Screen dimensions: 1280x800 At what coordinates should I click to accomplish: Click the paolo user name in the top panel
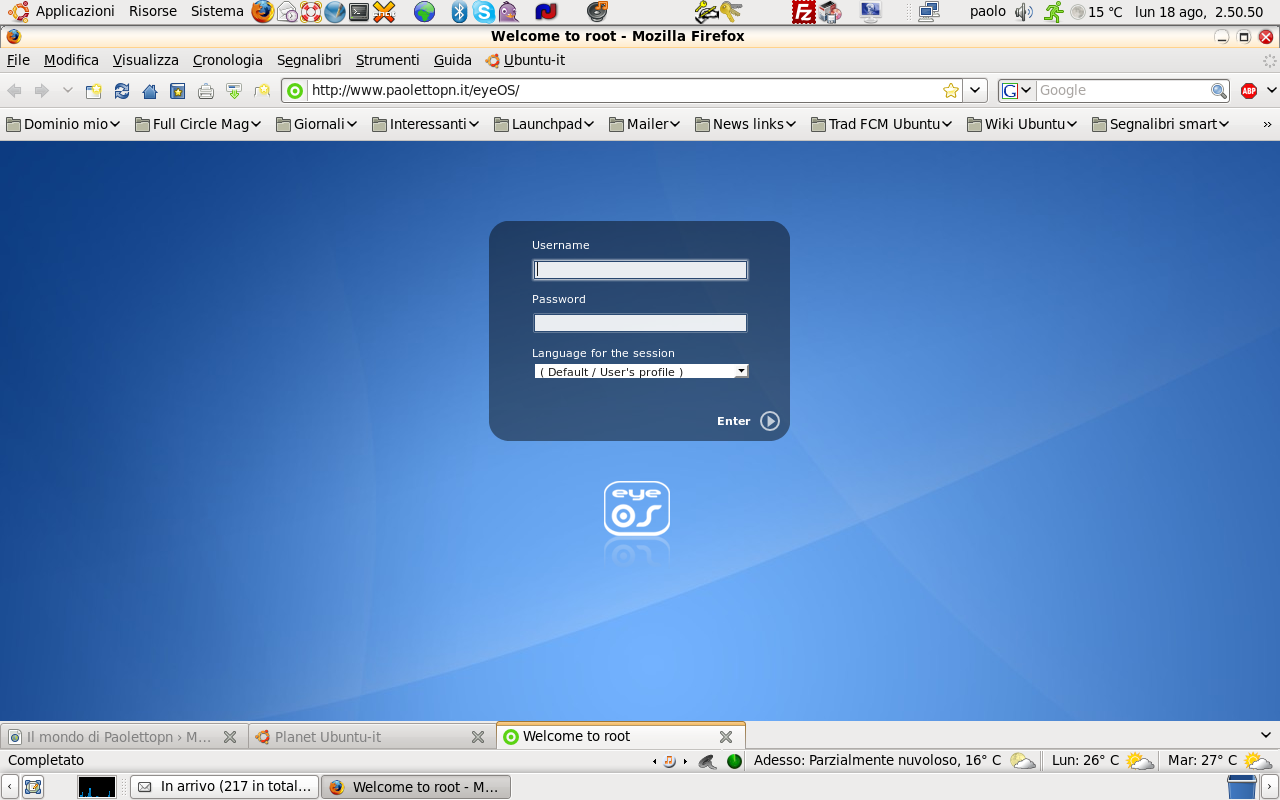988,12
